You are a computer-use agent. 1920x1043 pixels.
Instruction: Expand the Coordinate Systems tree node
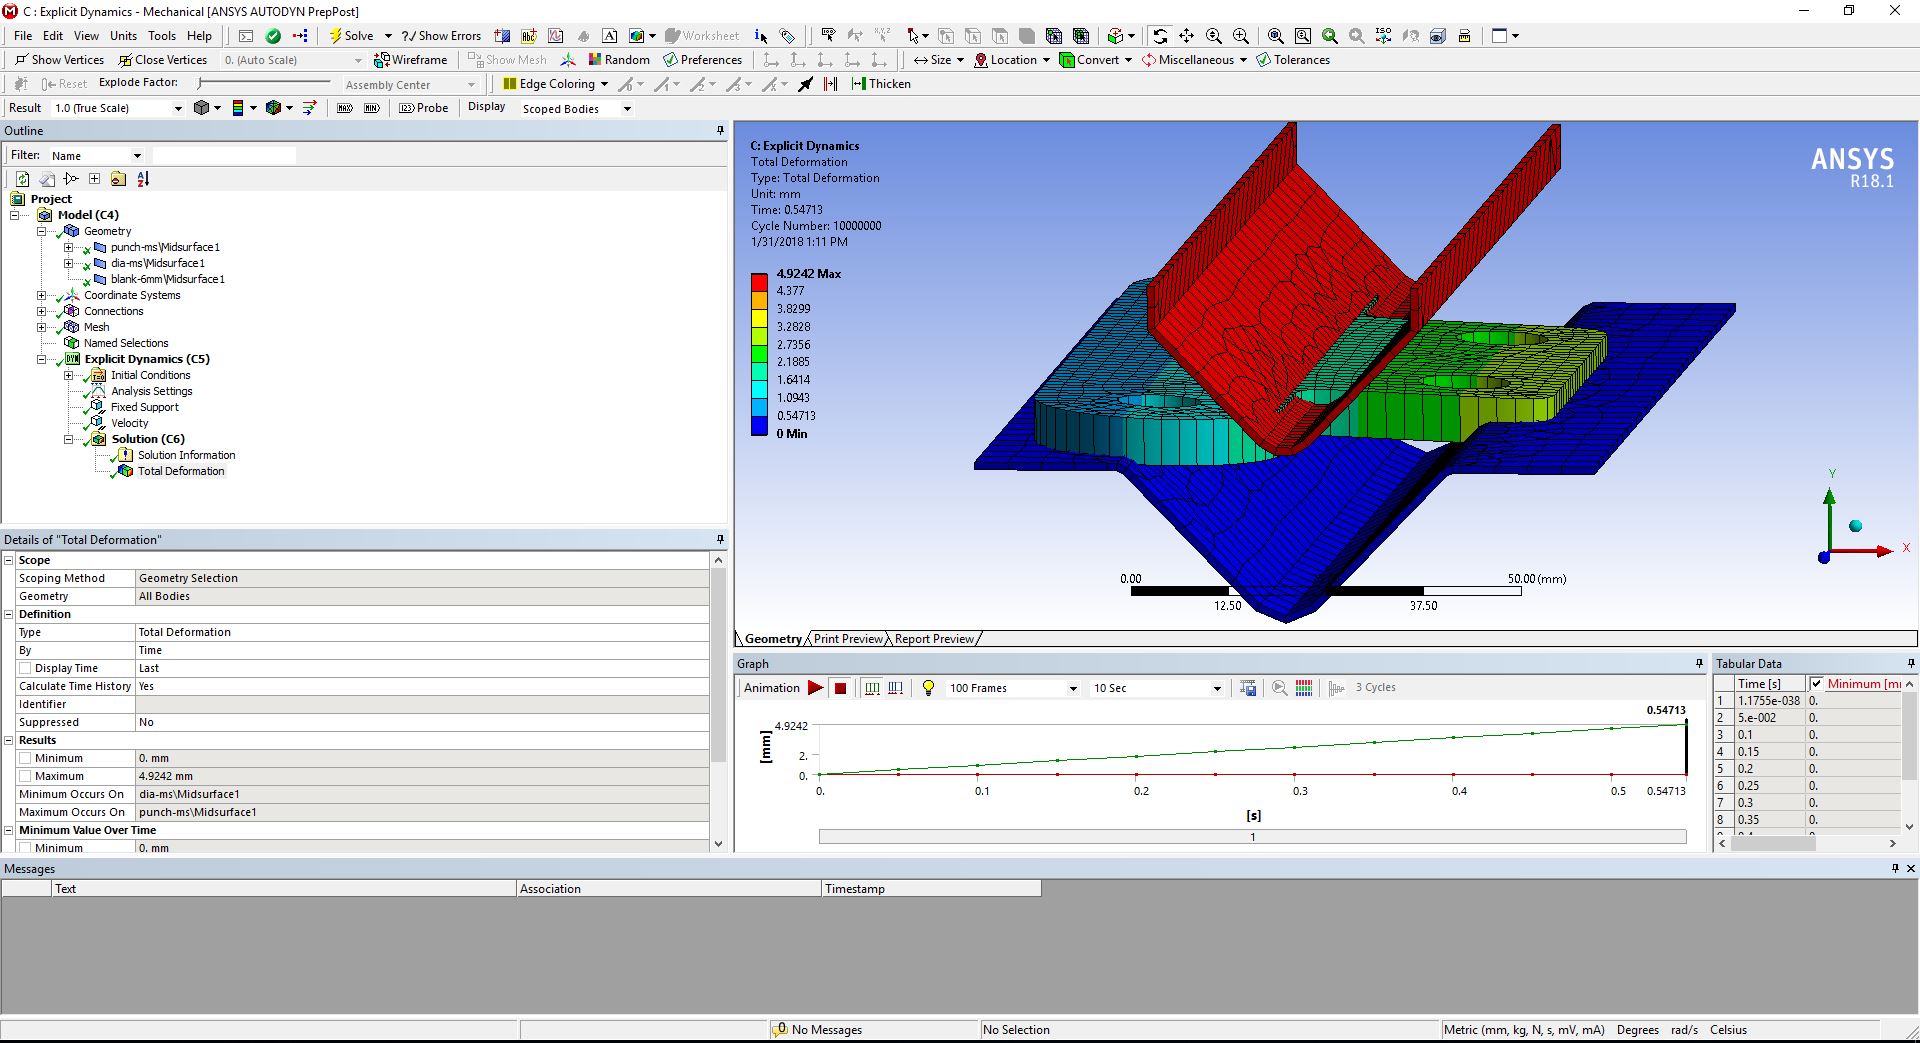point(42,295)
